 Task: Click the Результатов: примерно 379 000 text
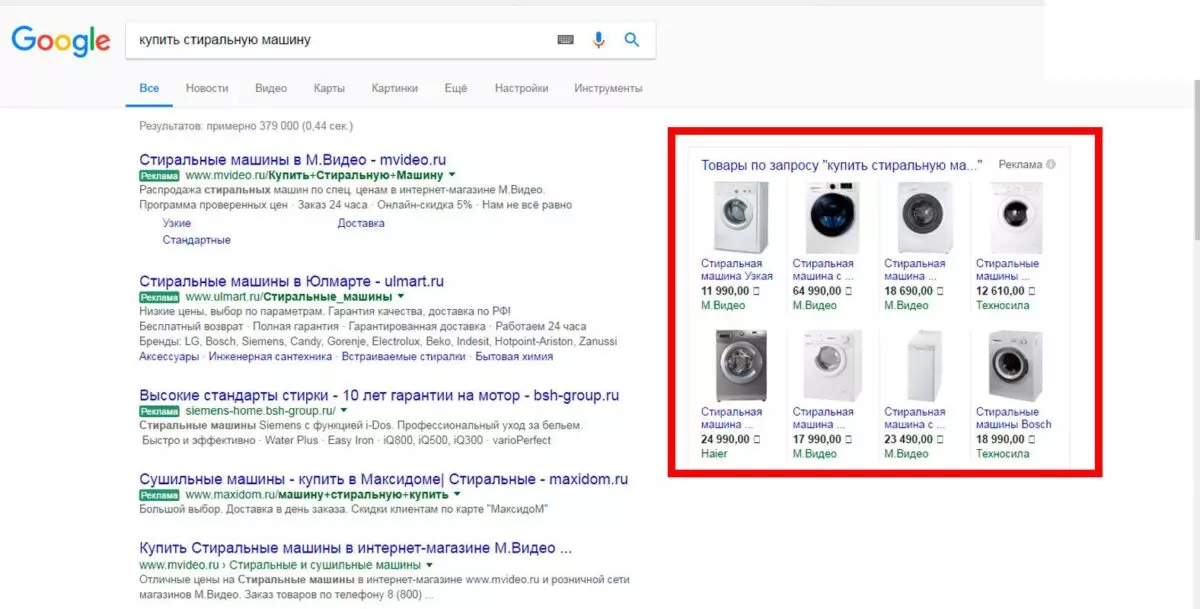pyautogui.click(x=246, y=126)
